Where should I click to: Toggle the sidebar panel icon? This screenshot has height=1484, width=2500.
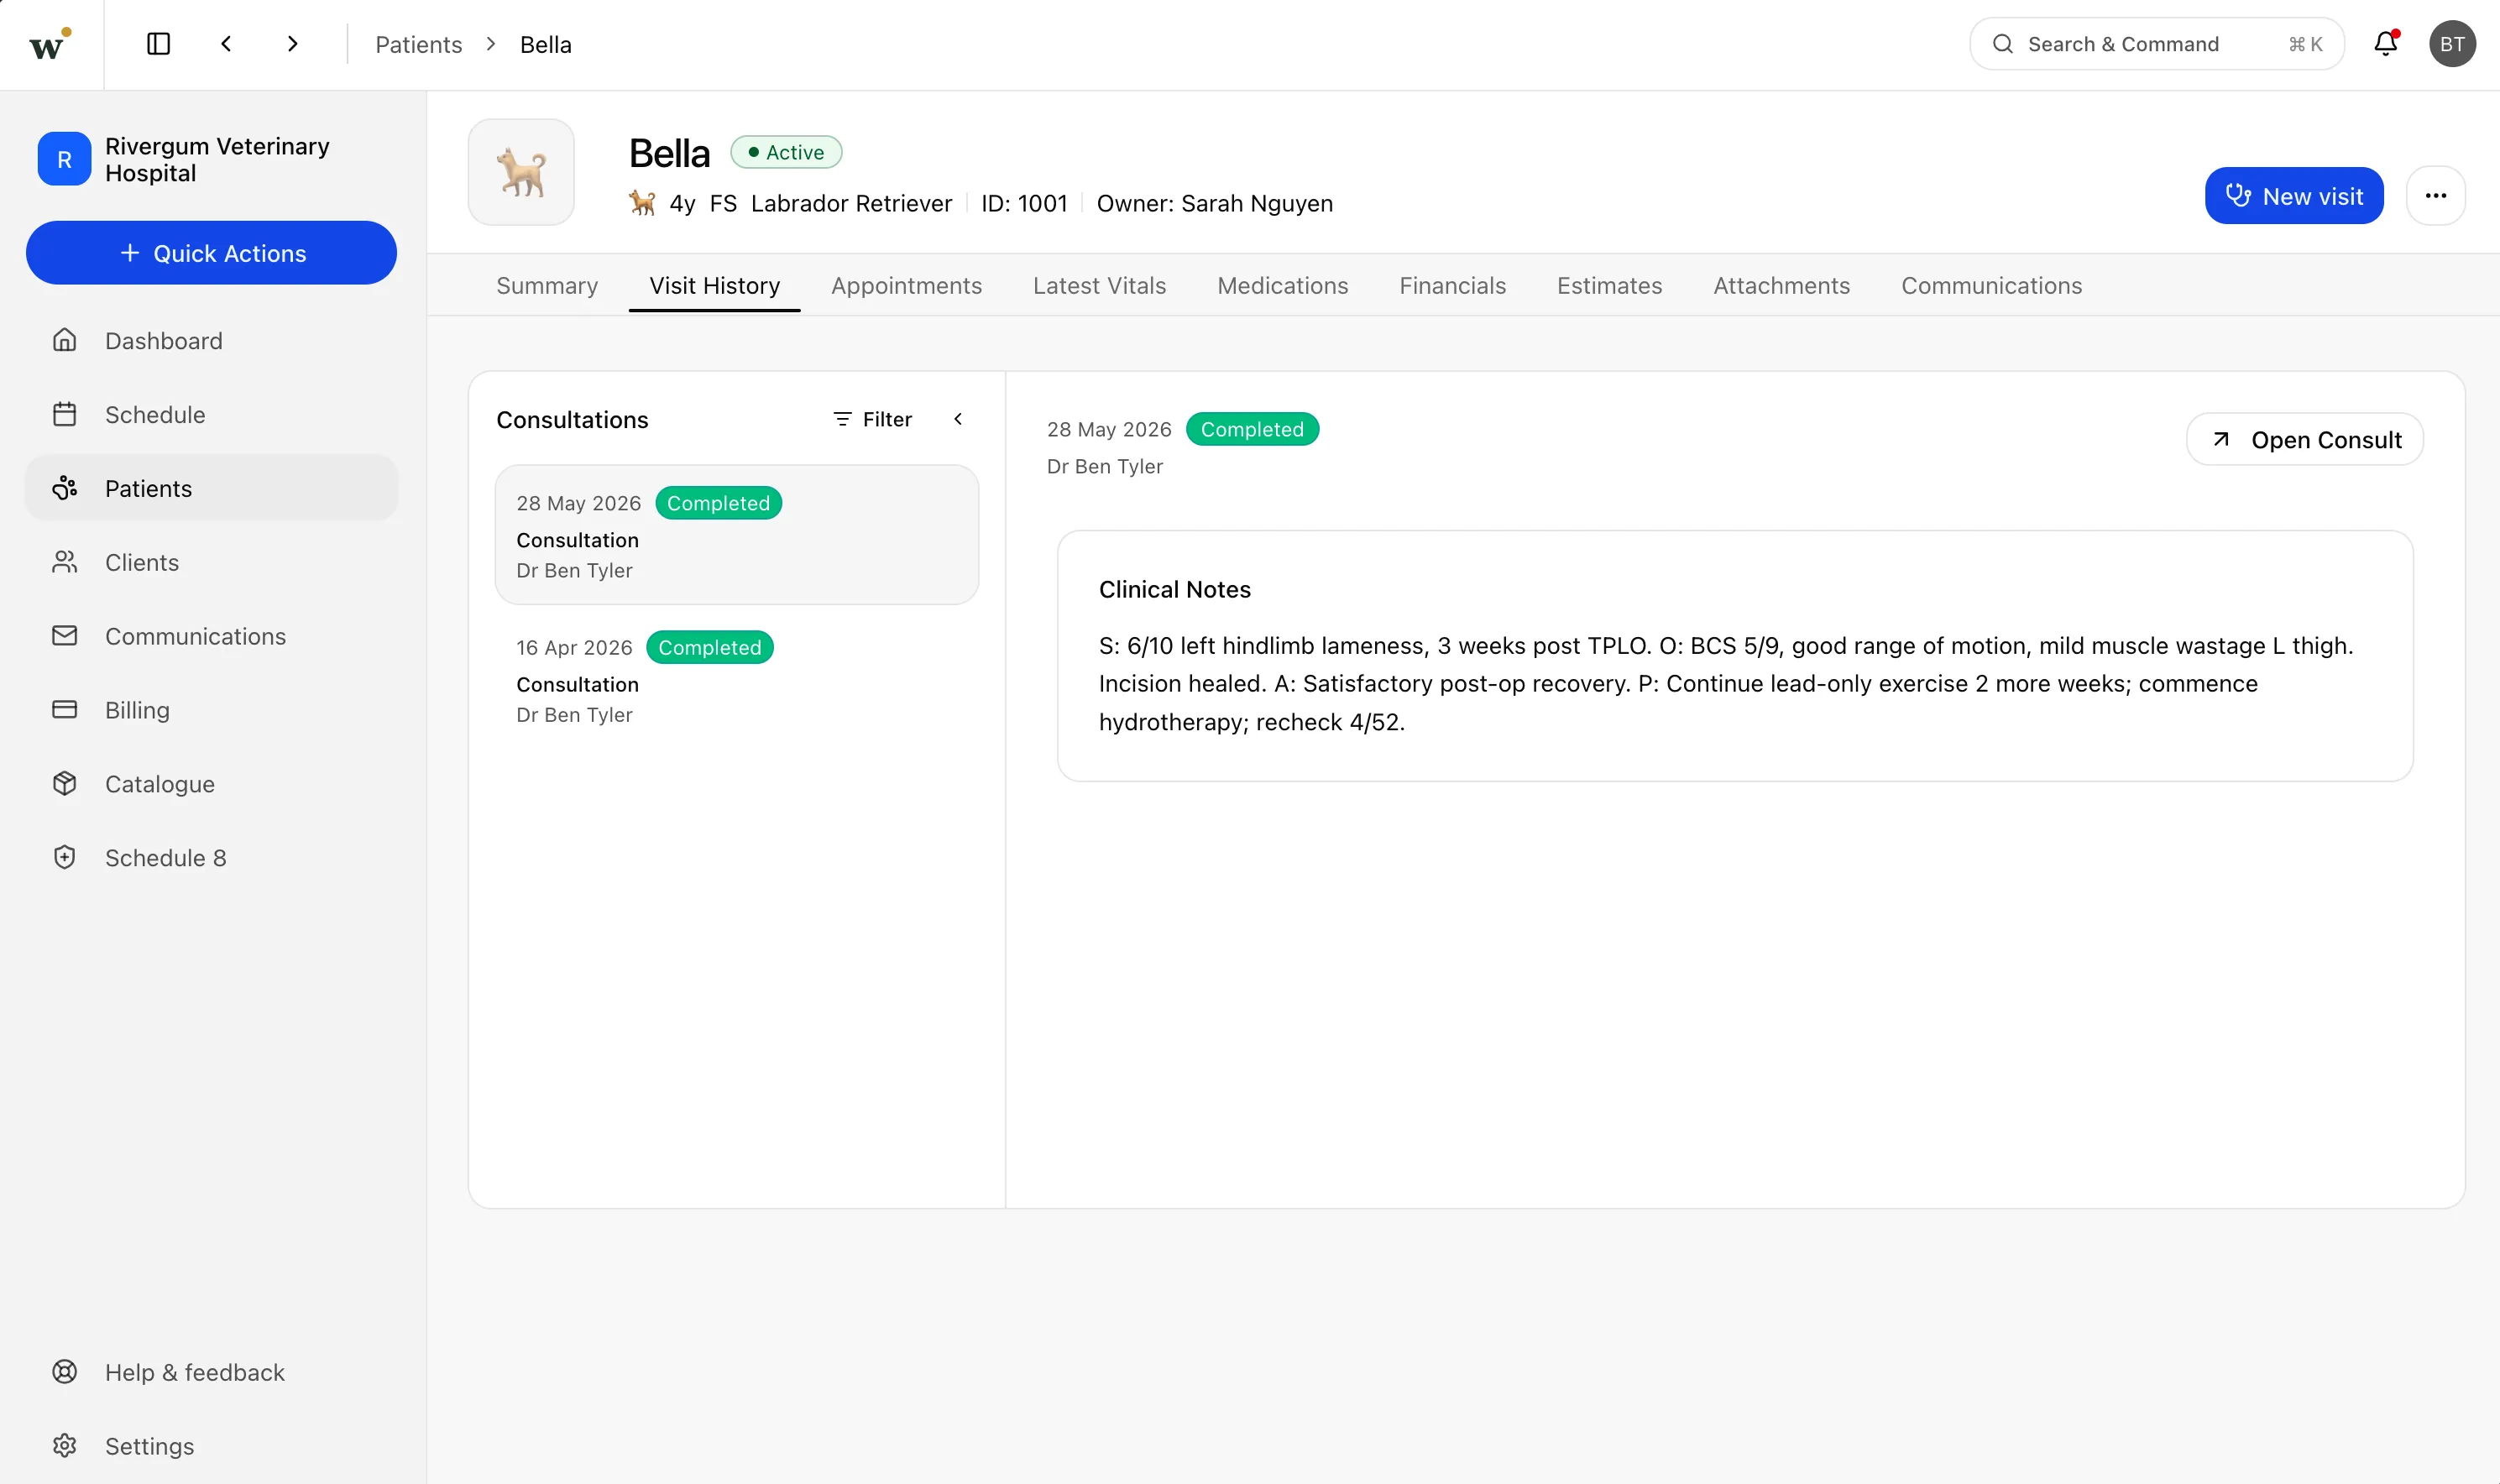coord(158,44)
